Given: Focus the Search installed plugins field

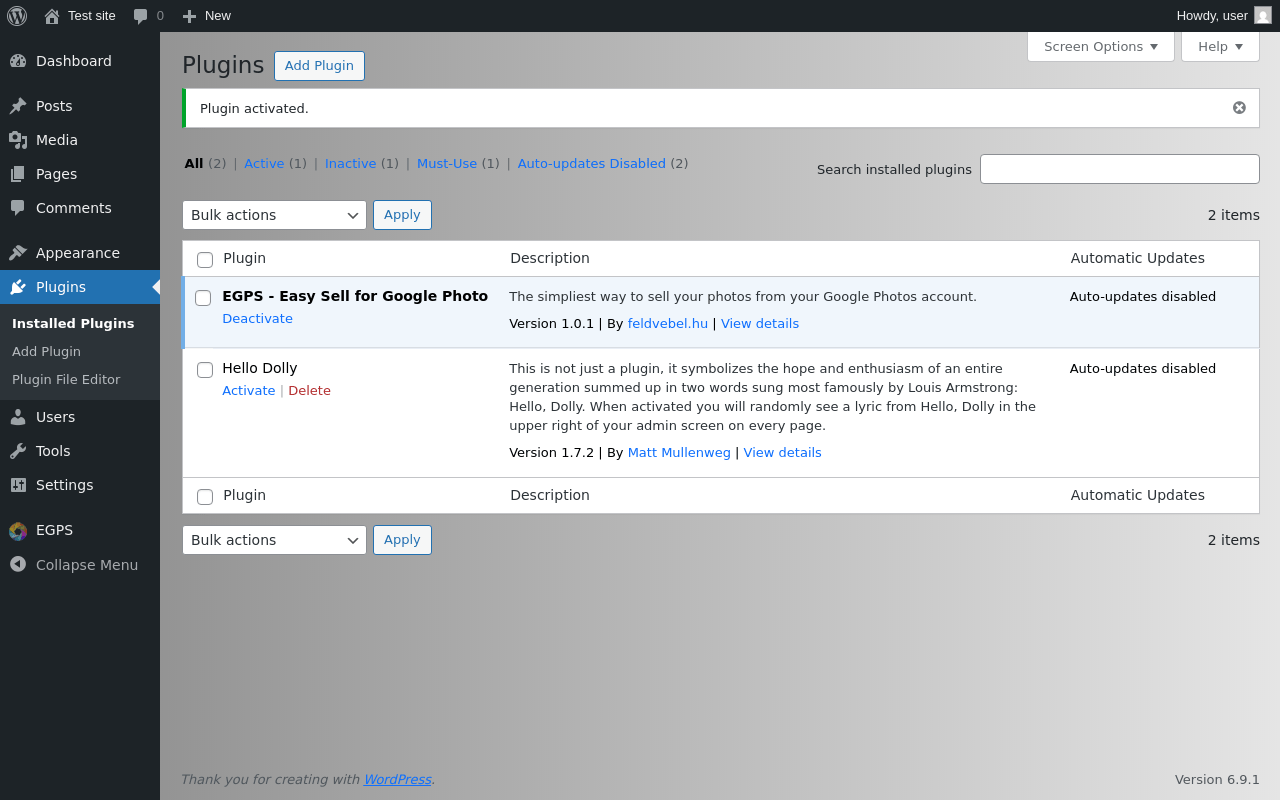Looking at the screenshot, I should click(1120, 169).
